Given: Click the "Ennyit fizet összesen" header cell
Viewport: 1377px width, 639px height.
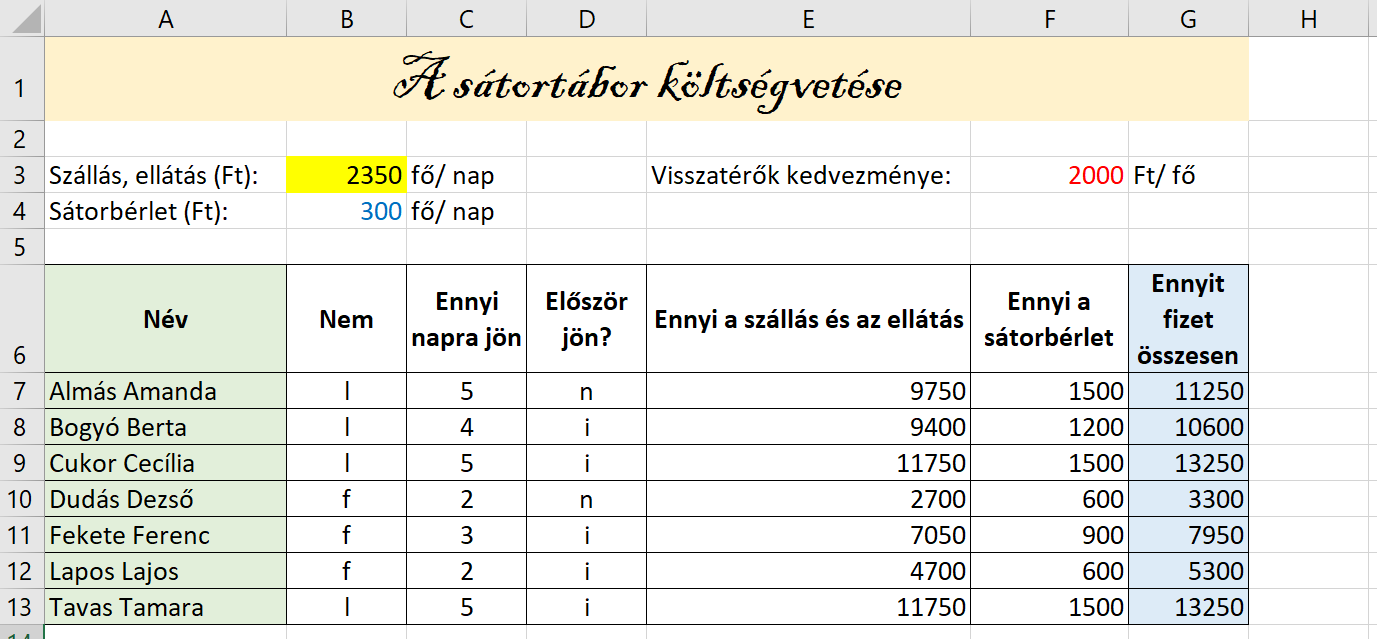Looking at the screenshot, I should pos(1188,319).
